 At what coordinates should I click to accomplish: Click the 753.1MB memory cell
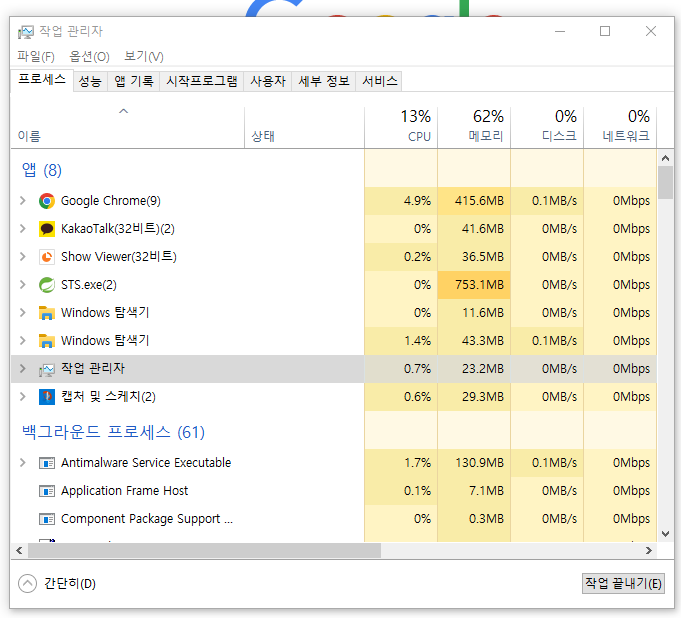tap(474, 285)
